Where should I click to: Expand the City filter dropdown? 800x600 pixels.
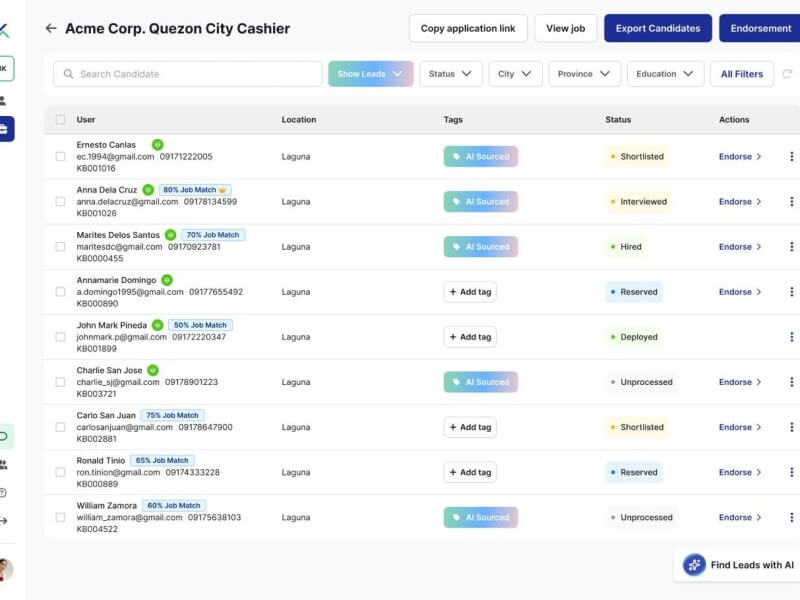pyautogui.click(x=514, y=73)
